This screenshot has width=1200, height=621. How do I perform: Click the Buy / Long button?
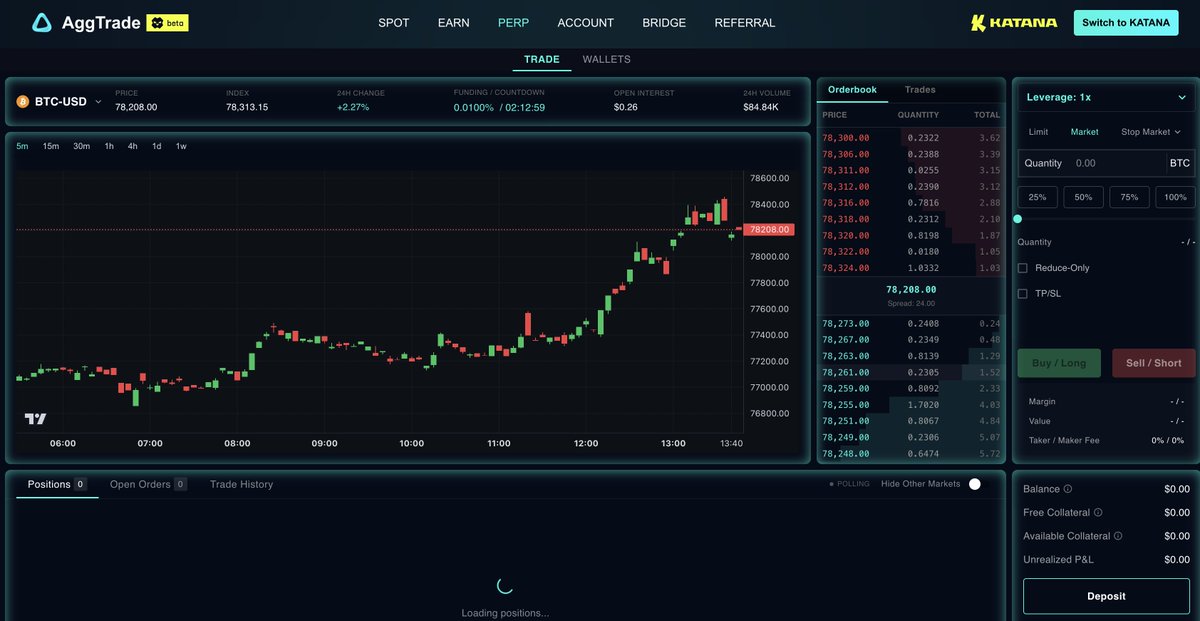pos(1059,363)
